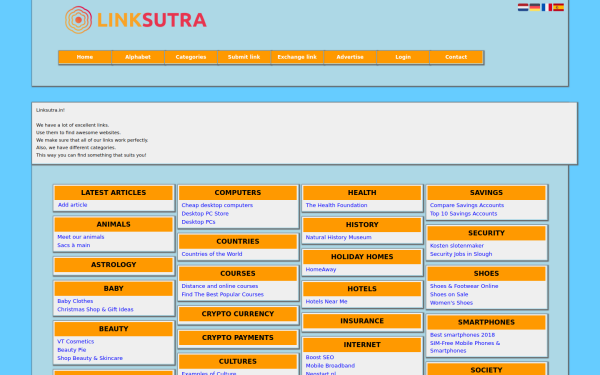Follow the Desktop PC Store link
The height and width of the screenshot is (375, 600).
click(x=205, y=214)
